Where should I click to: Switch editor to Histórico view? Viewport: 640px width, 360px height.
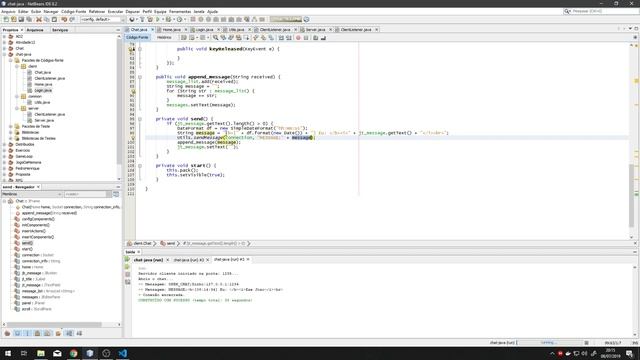164,38
